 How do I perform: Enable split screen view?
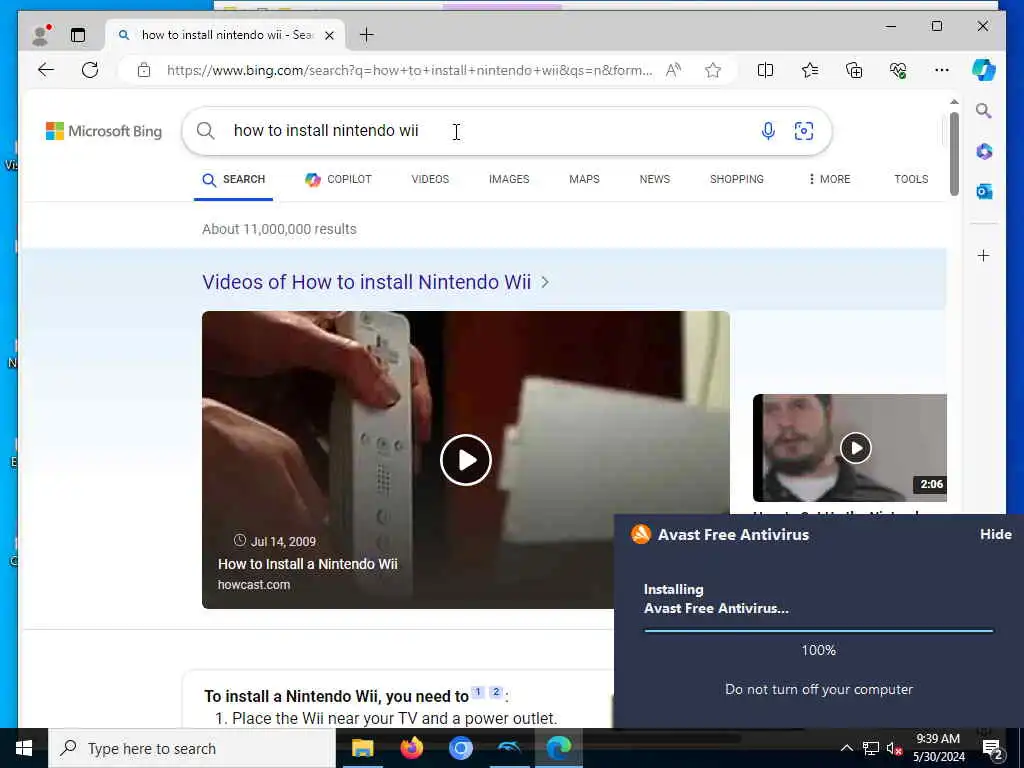765,70
